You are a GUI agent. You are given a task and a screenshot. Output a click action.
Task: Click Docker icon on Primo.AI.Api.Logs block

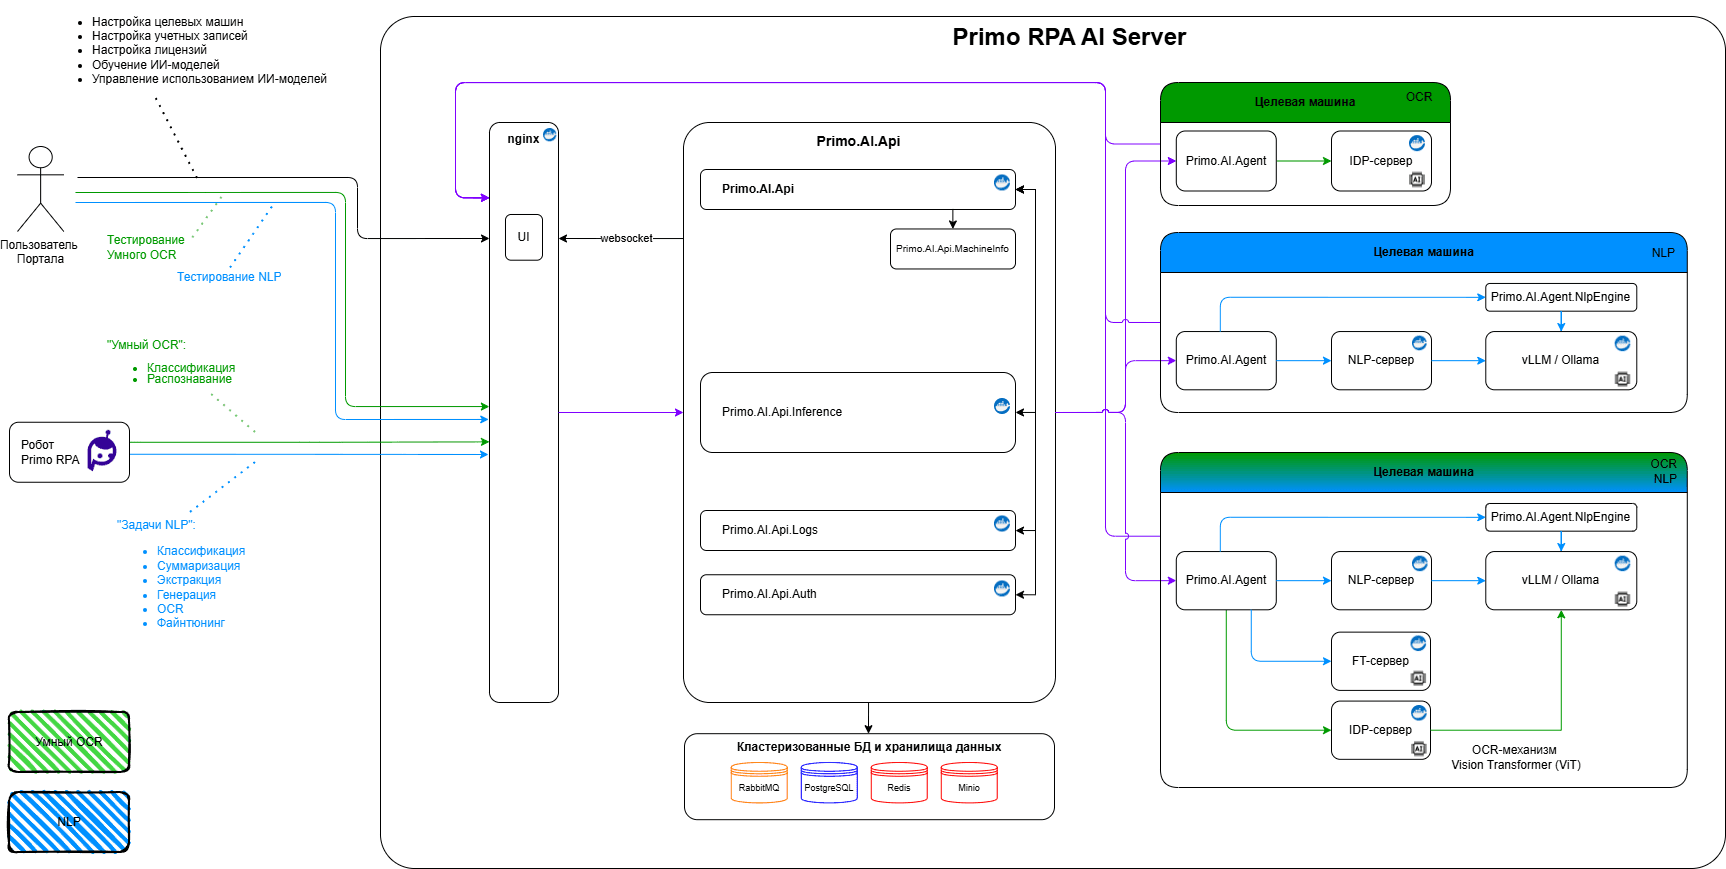1001,523
